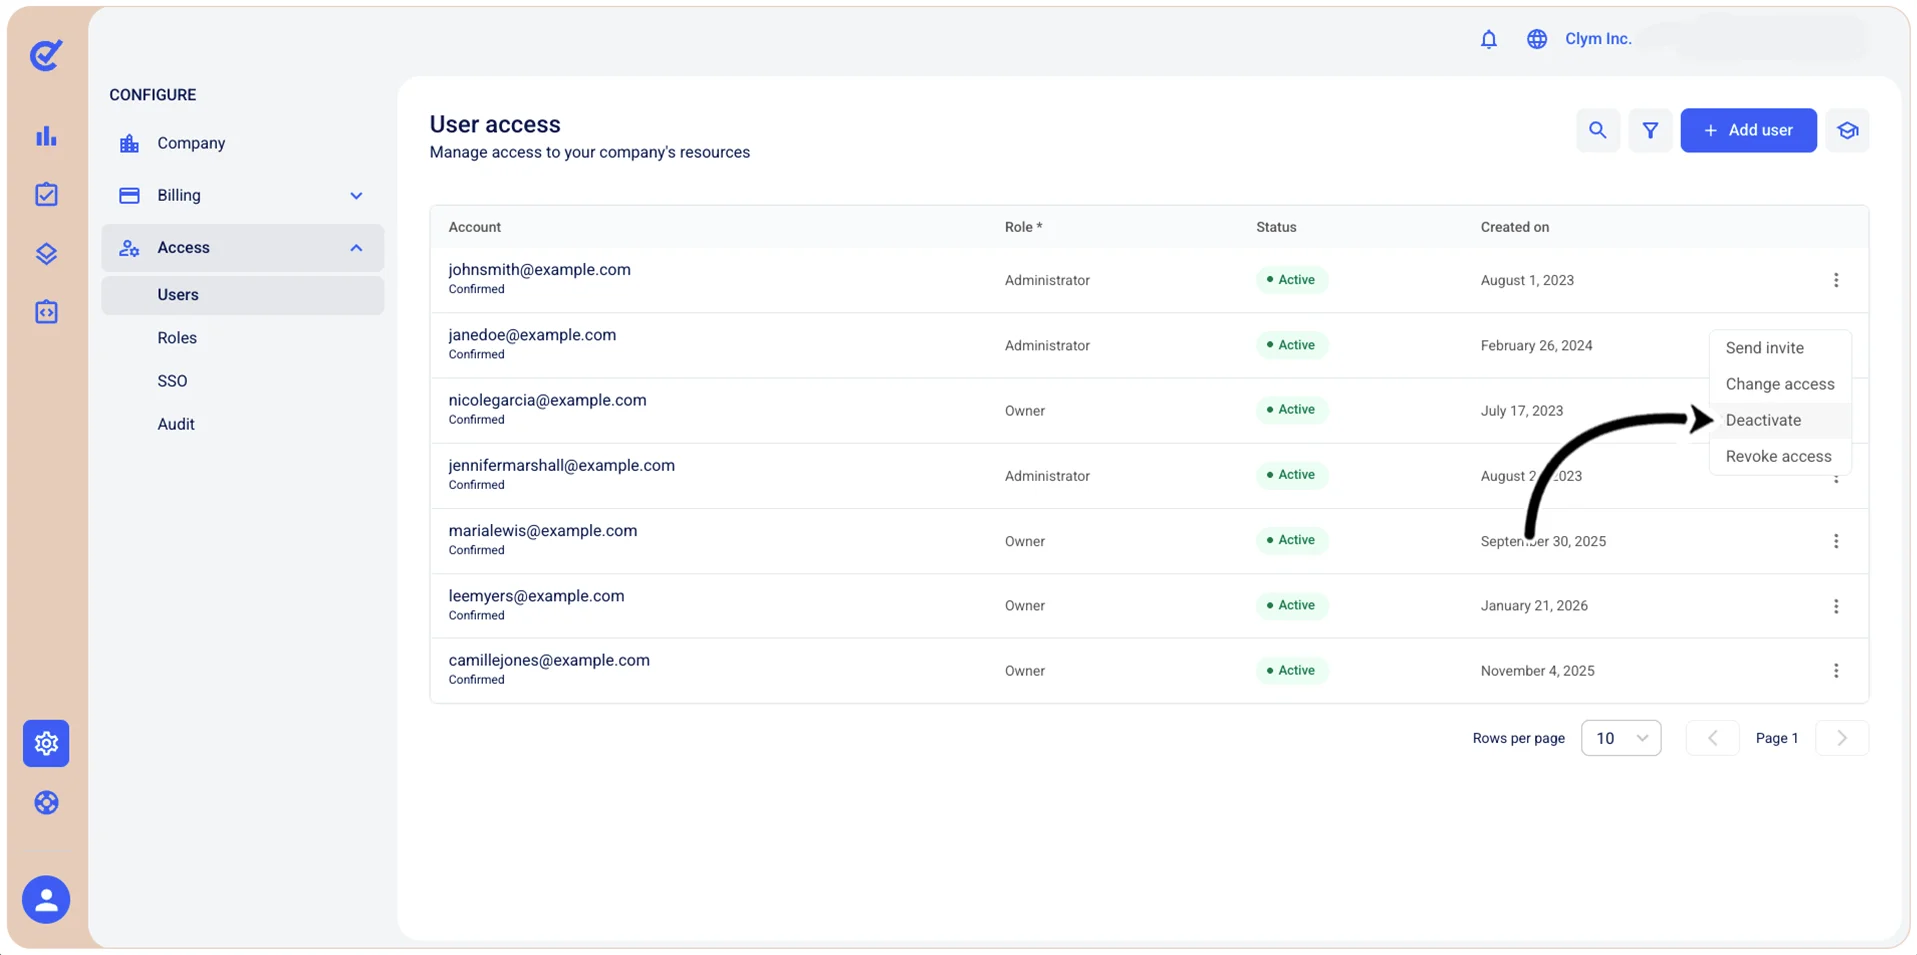Choose Change access in the context menu

coord(1780,384)
